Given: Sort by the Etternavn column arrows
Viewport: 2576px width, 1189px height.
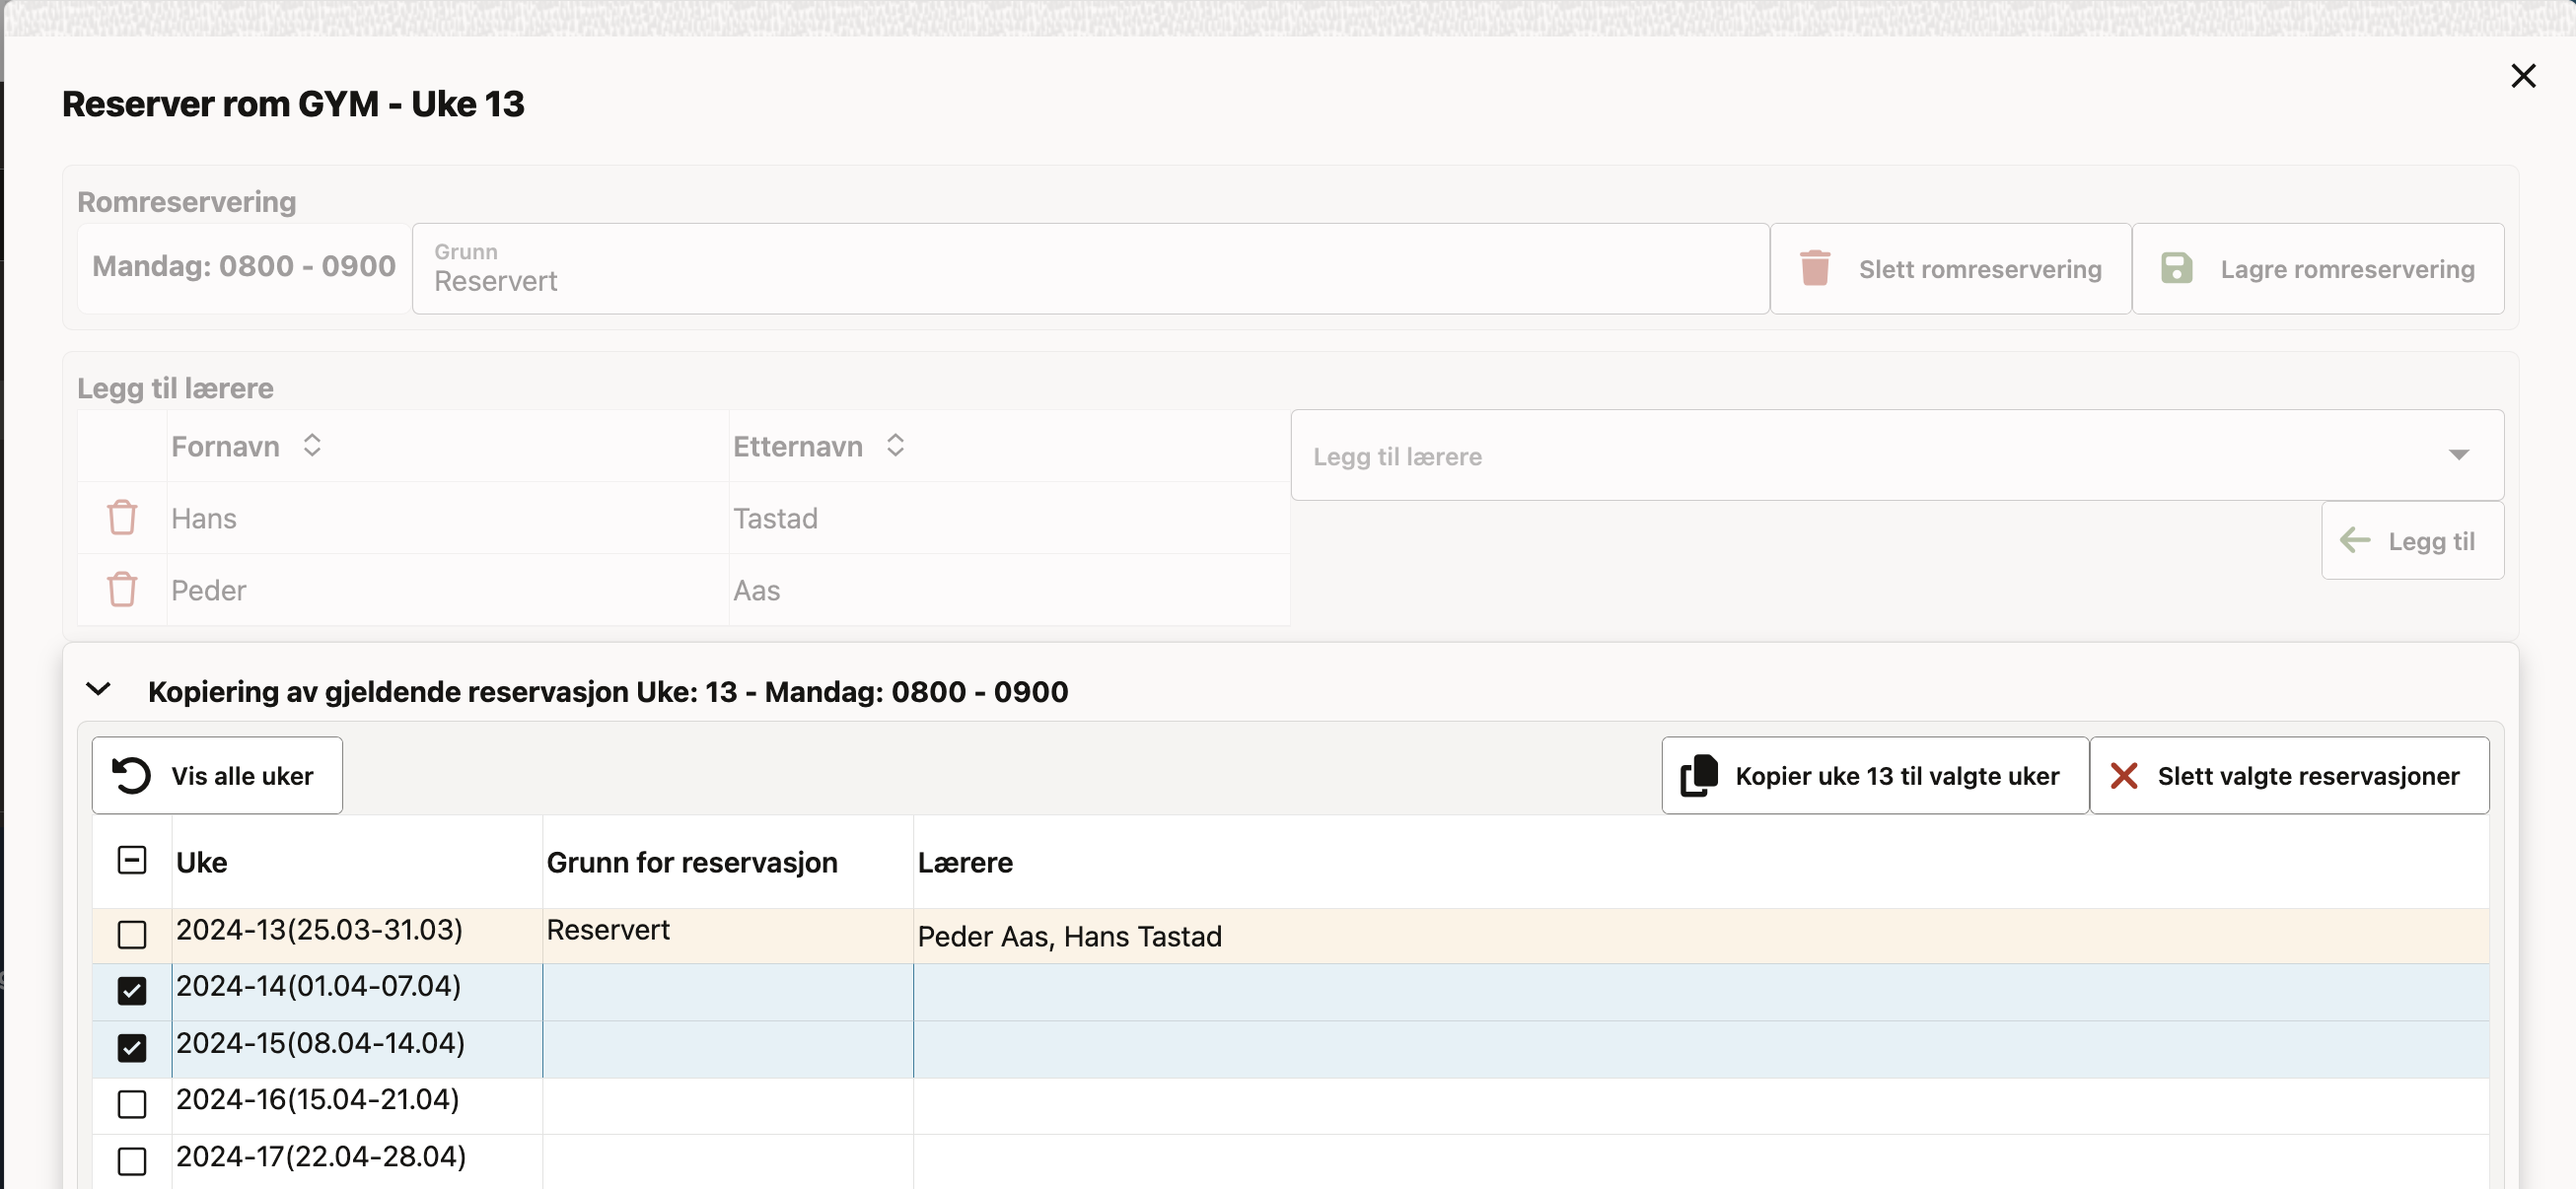Looking at the screenshot, I should pos(895,445).
